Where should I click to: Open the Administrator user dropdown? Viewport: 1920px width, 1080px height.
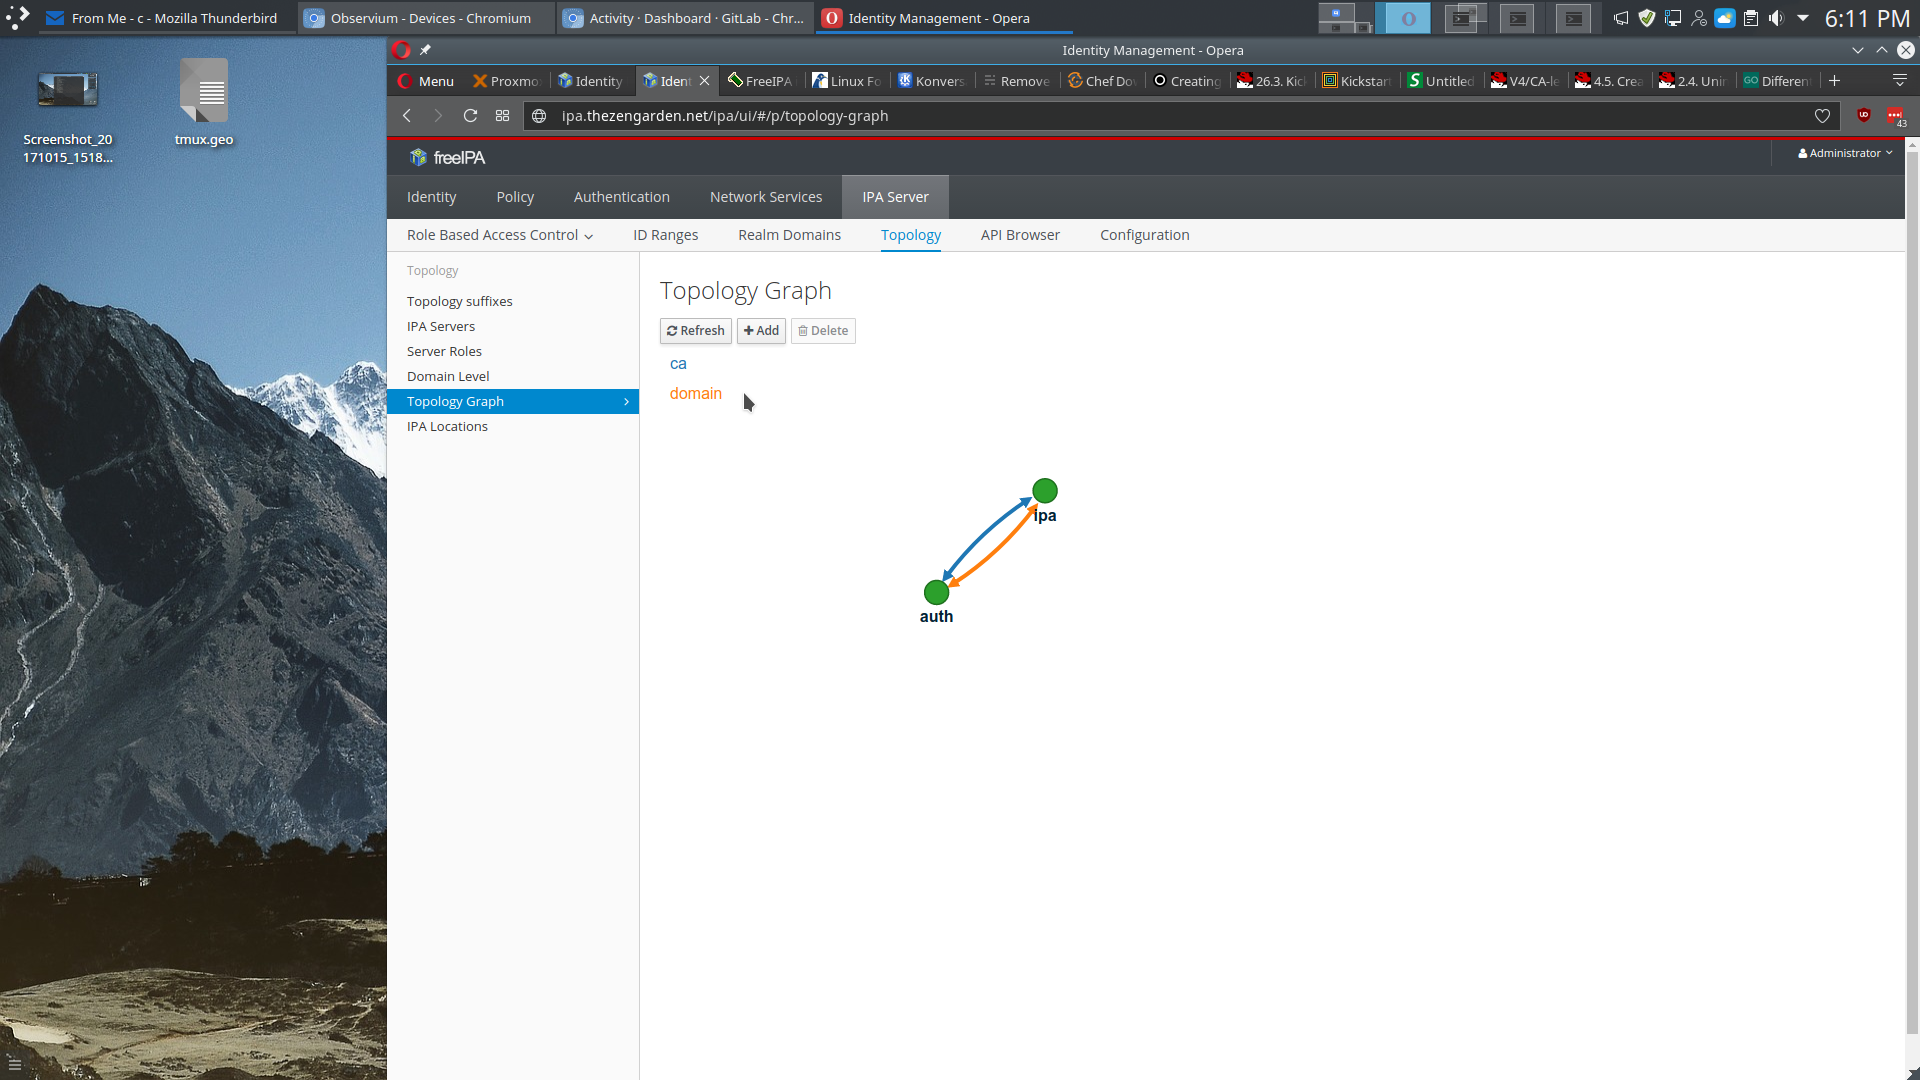coord(1845,153)
